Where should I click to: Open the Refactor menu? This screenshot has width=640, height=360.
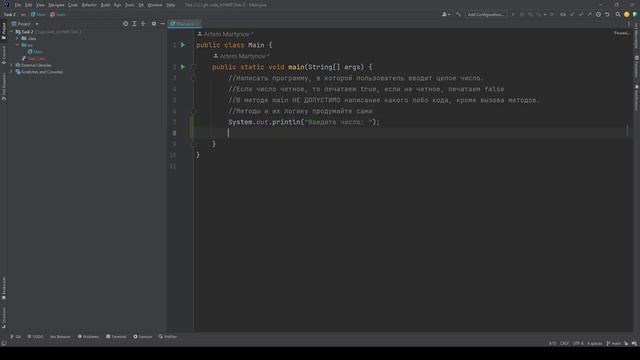(89, 5)
